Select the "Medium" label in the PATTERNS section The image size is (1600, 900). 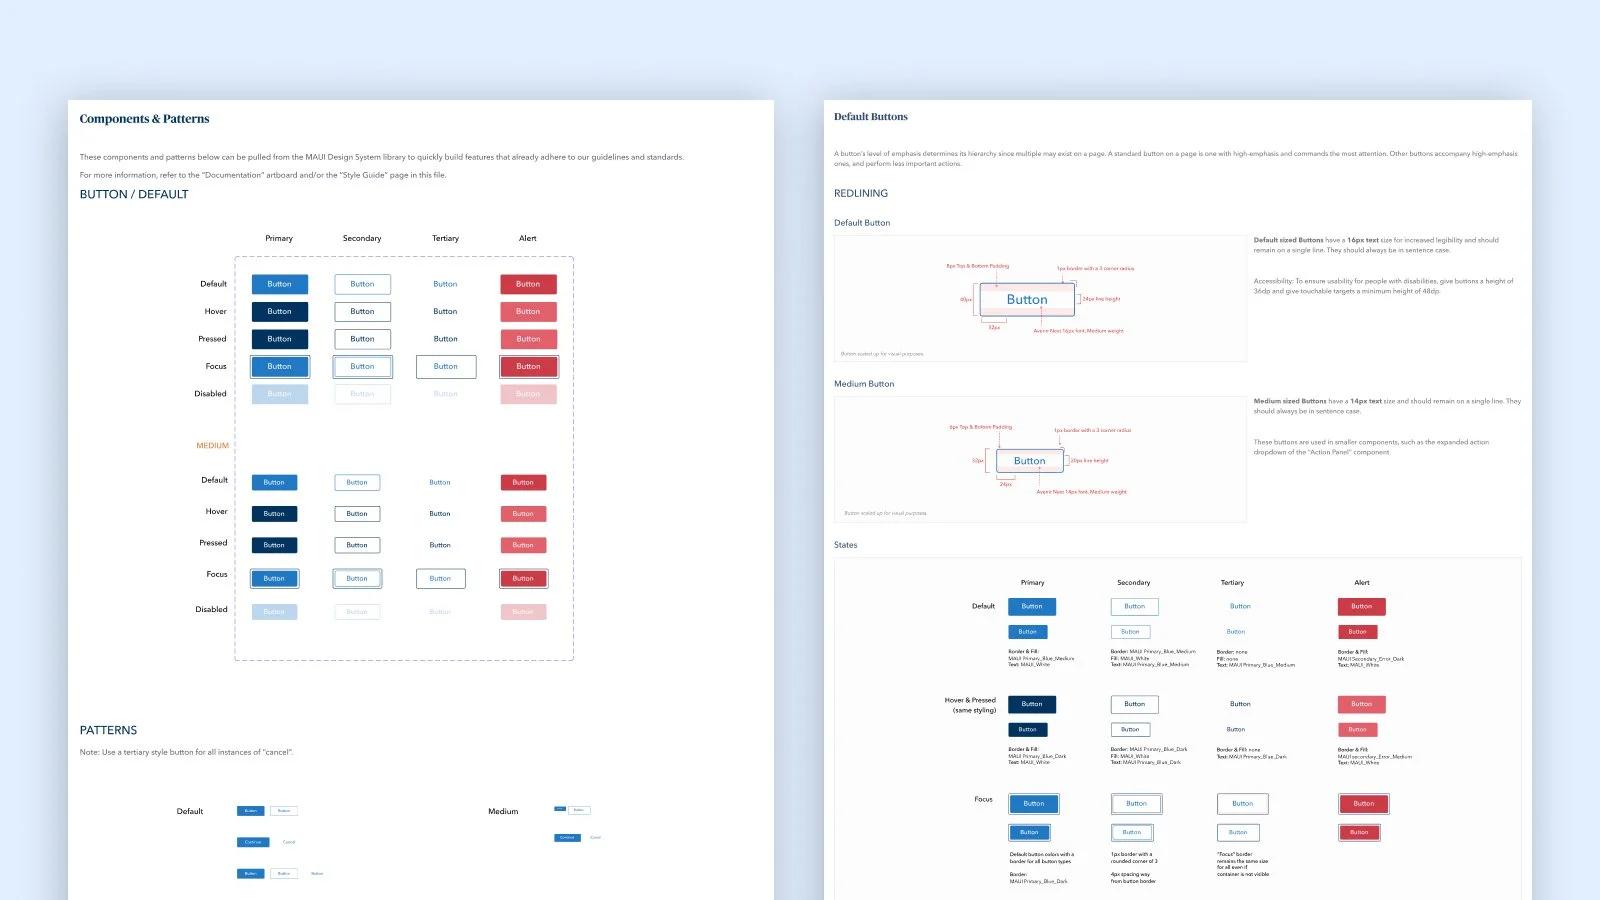pos(503,812)
